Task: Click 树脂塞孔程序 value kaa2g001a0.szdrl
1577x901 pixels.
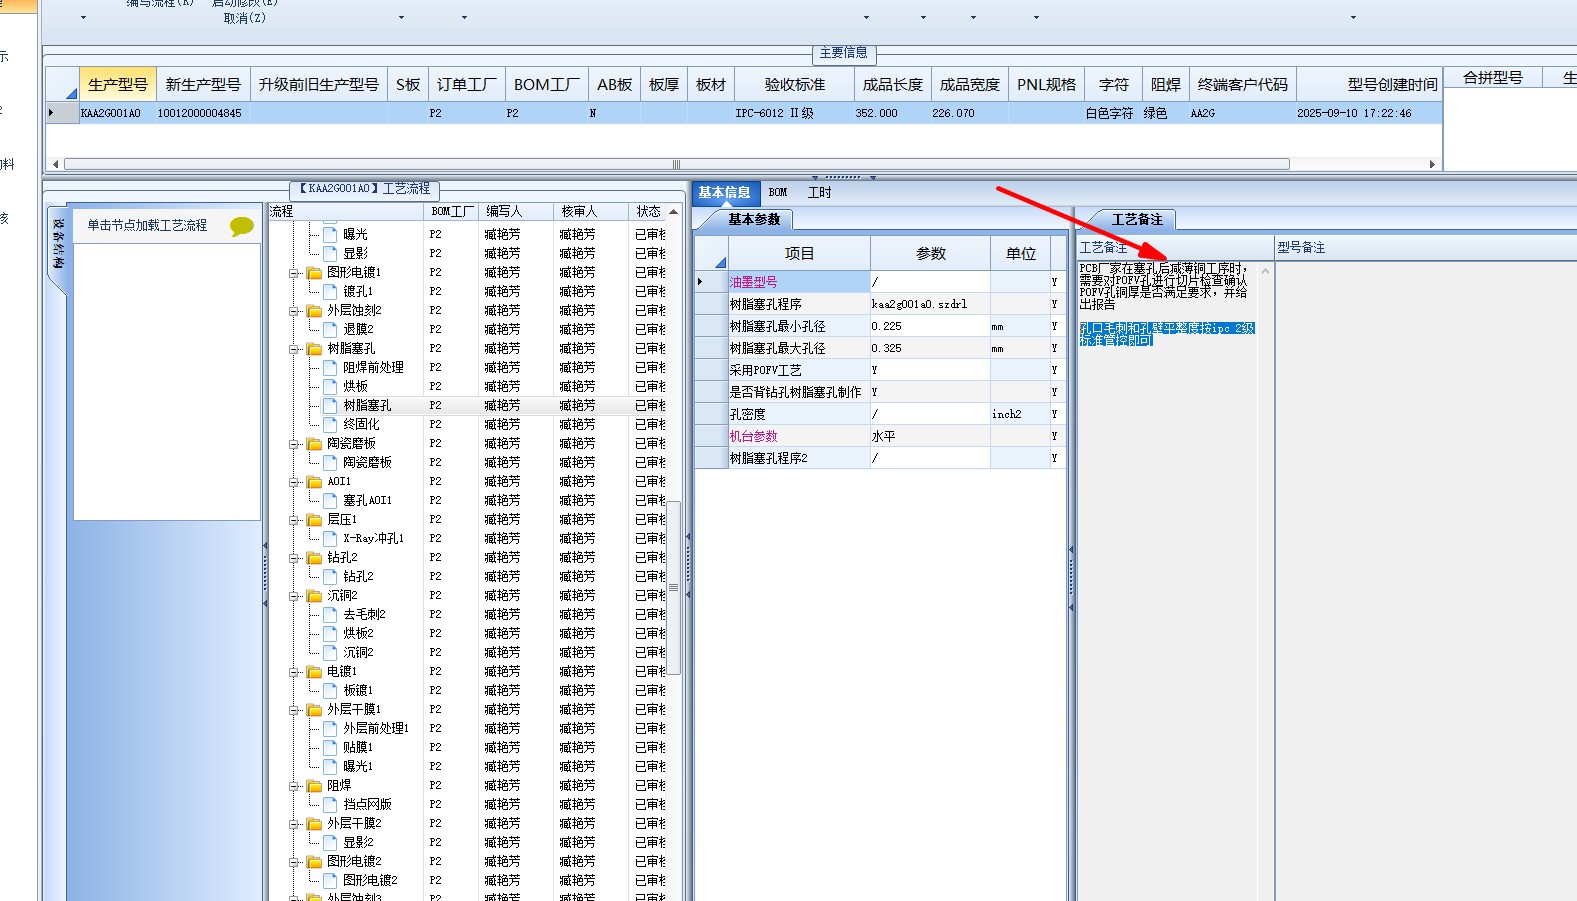Action: point(930,304)
